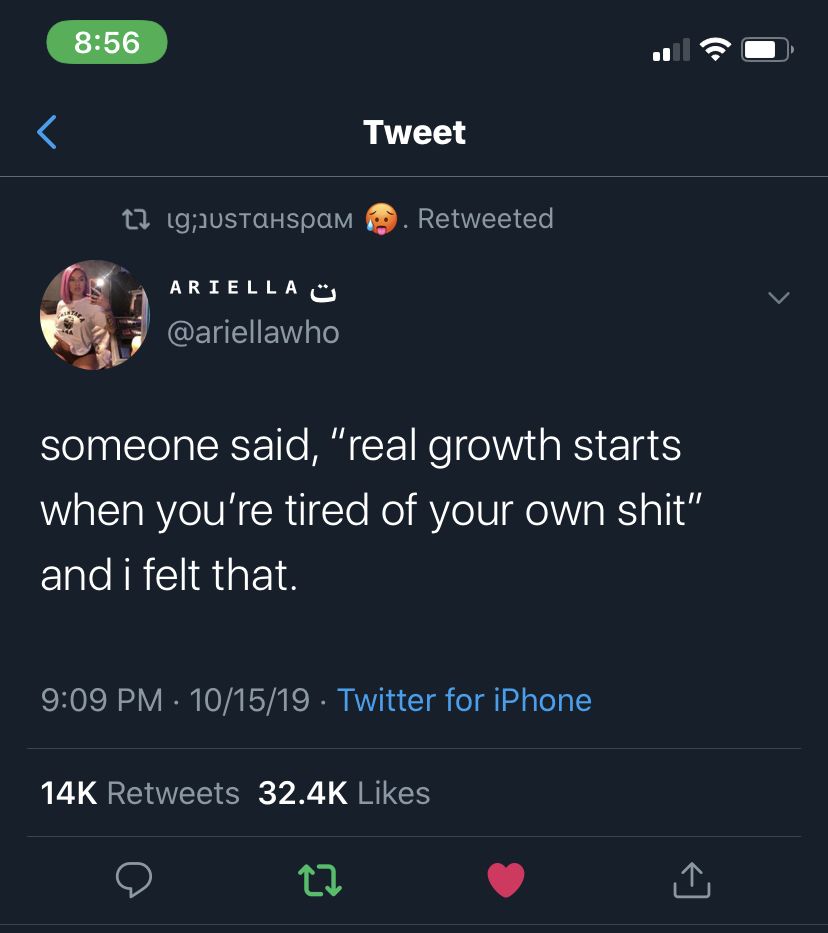Image resolution: width=828 pixels, height=933 pixels.
Task: Tap the back arrow icon
Action: [47, 132]
